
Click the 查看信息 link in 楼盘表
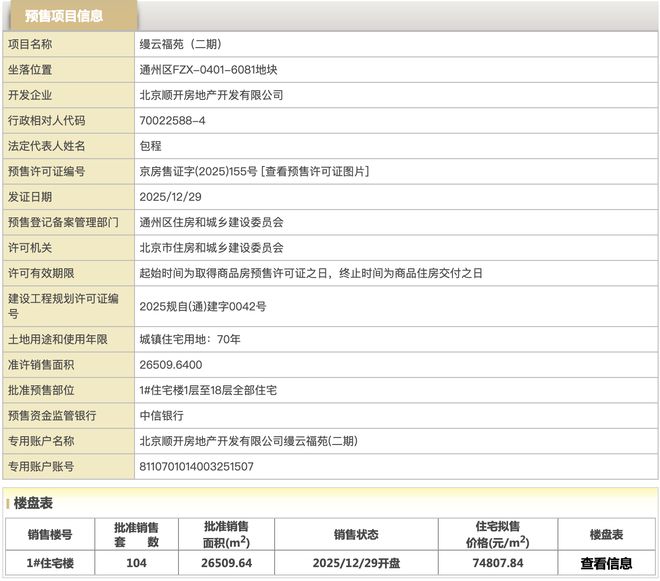(x=606, y=563)
